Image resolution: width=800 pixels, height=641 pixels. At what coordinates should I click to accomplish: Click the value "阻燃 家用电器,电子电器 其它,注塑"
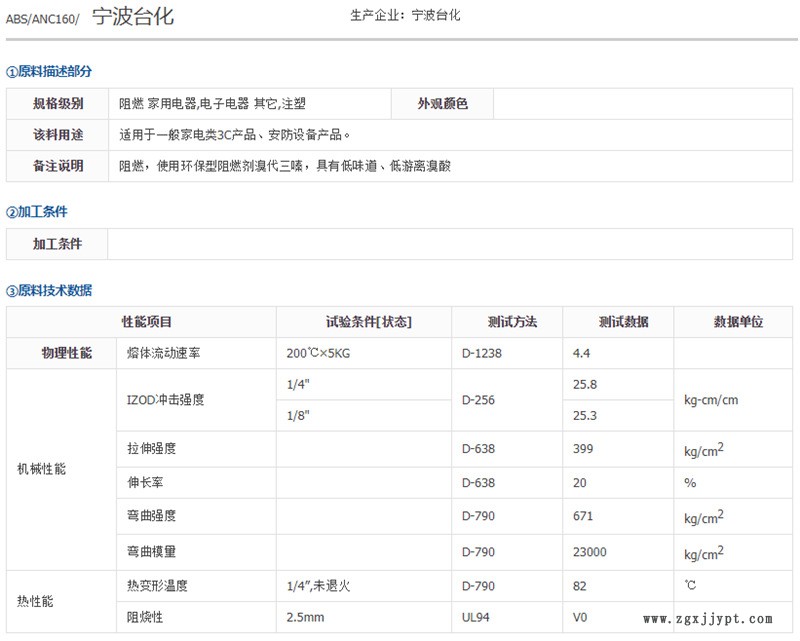click(x=212, y=104)
